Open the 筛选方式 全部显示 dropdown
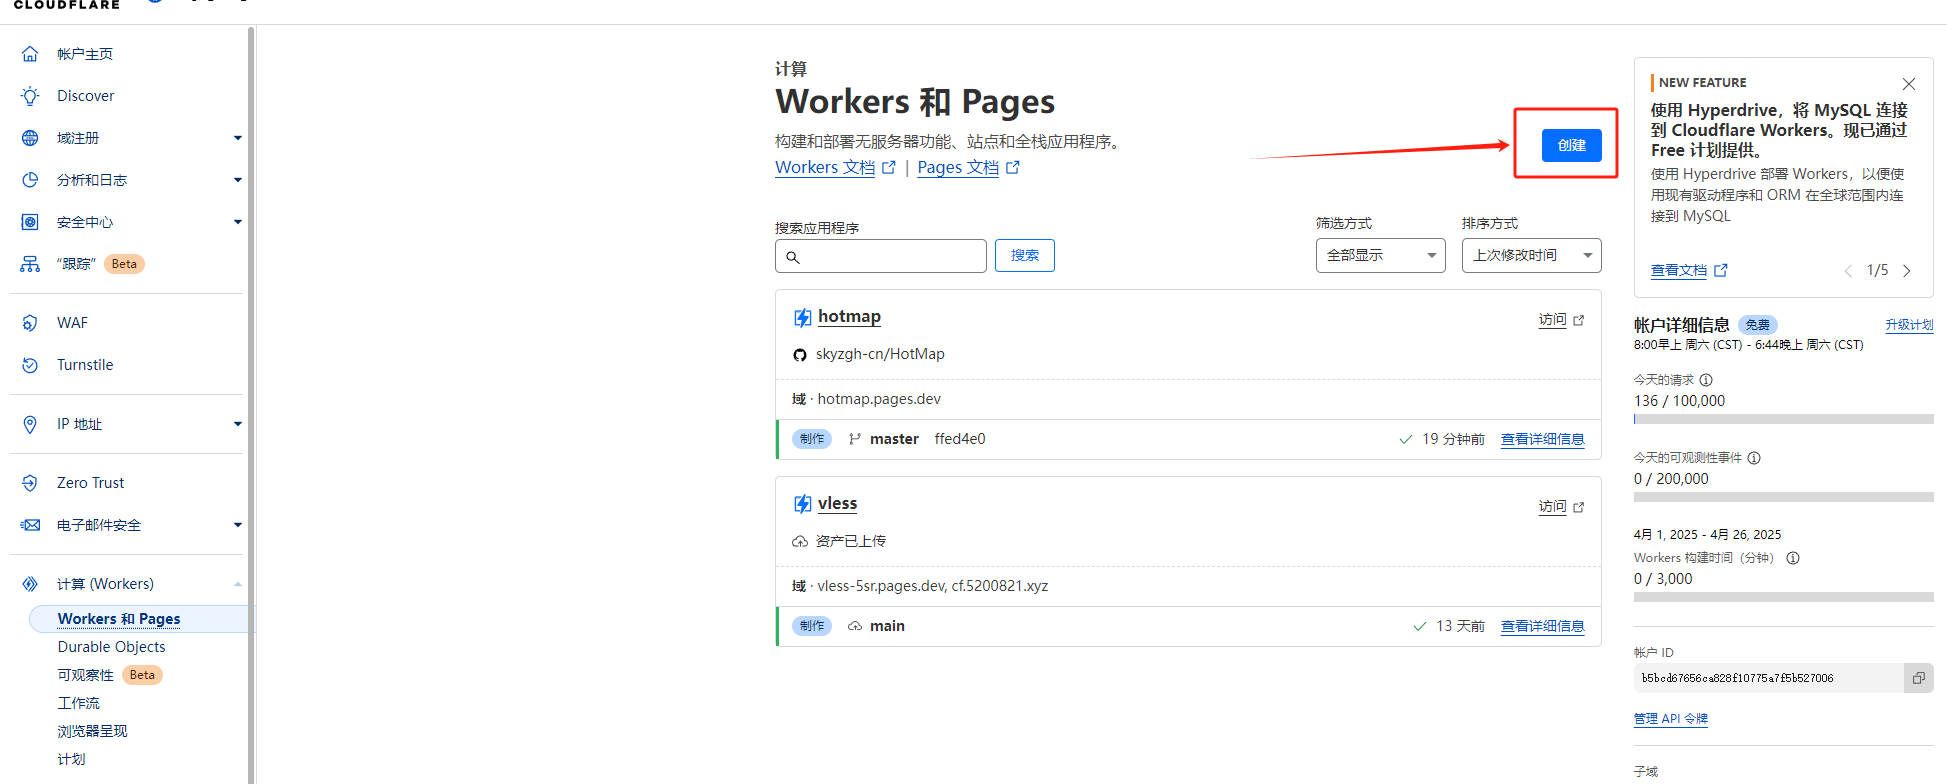 coord(1380,256)
